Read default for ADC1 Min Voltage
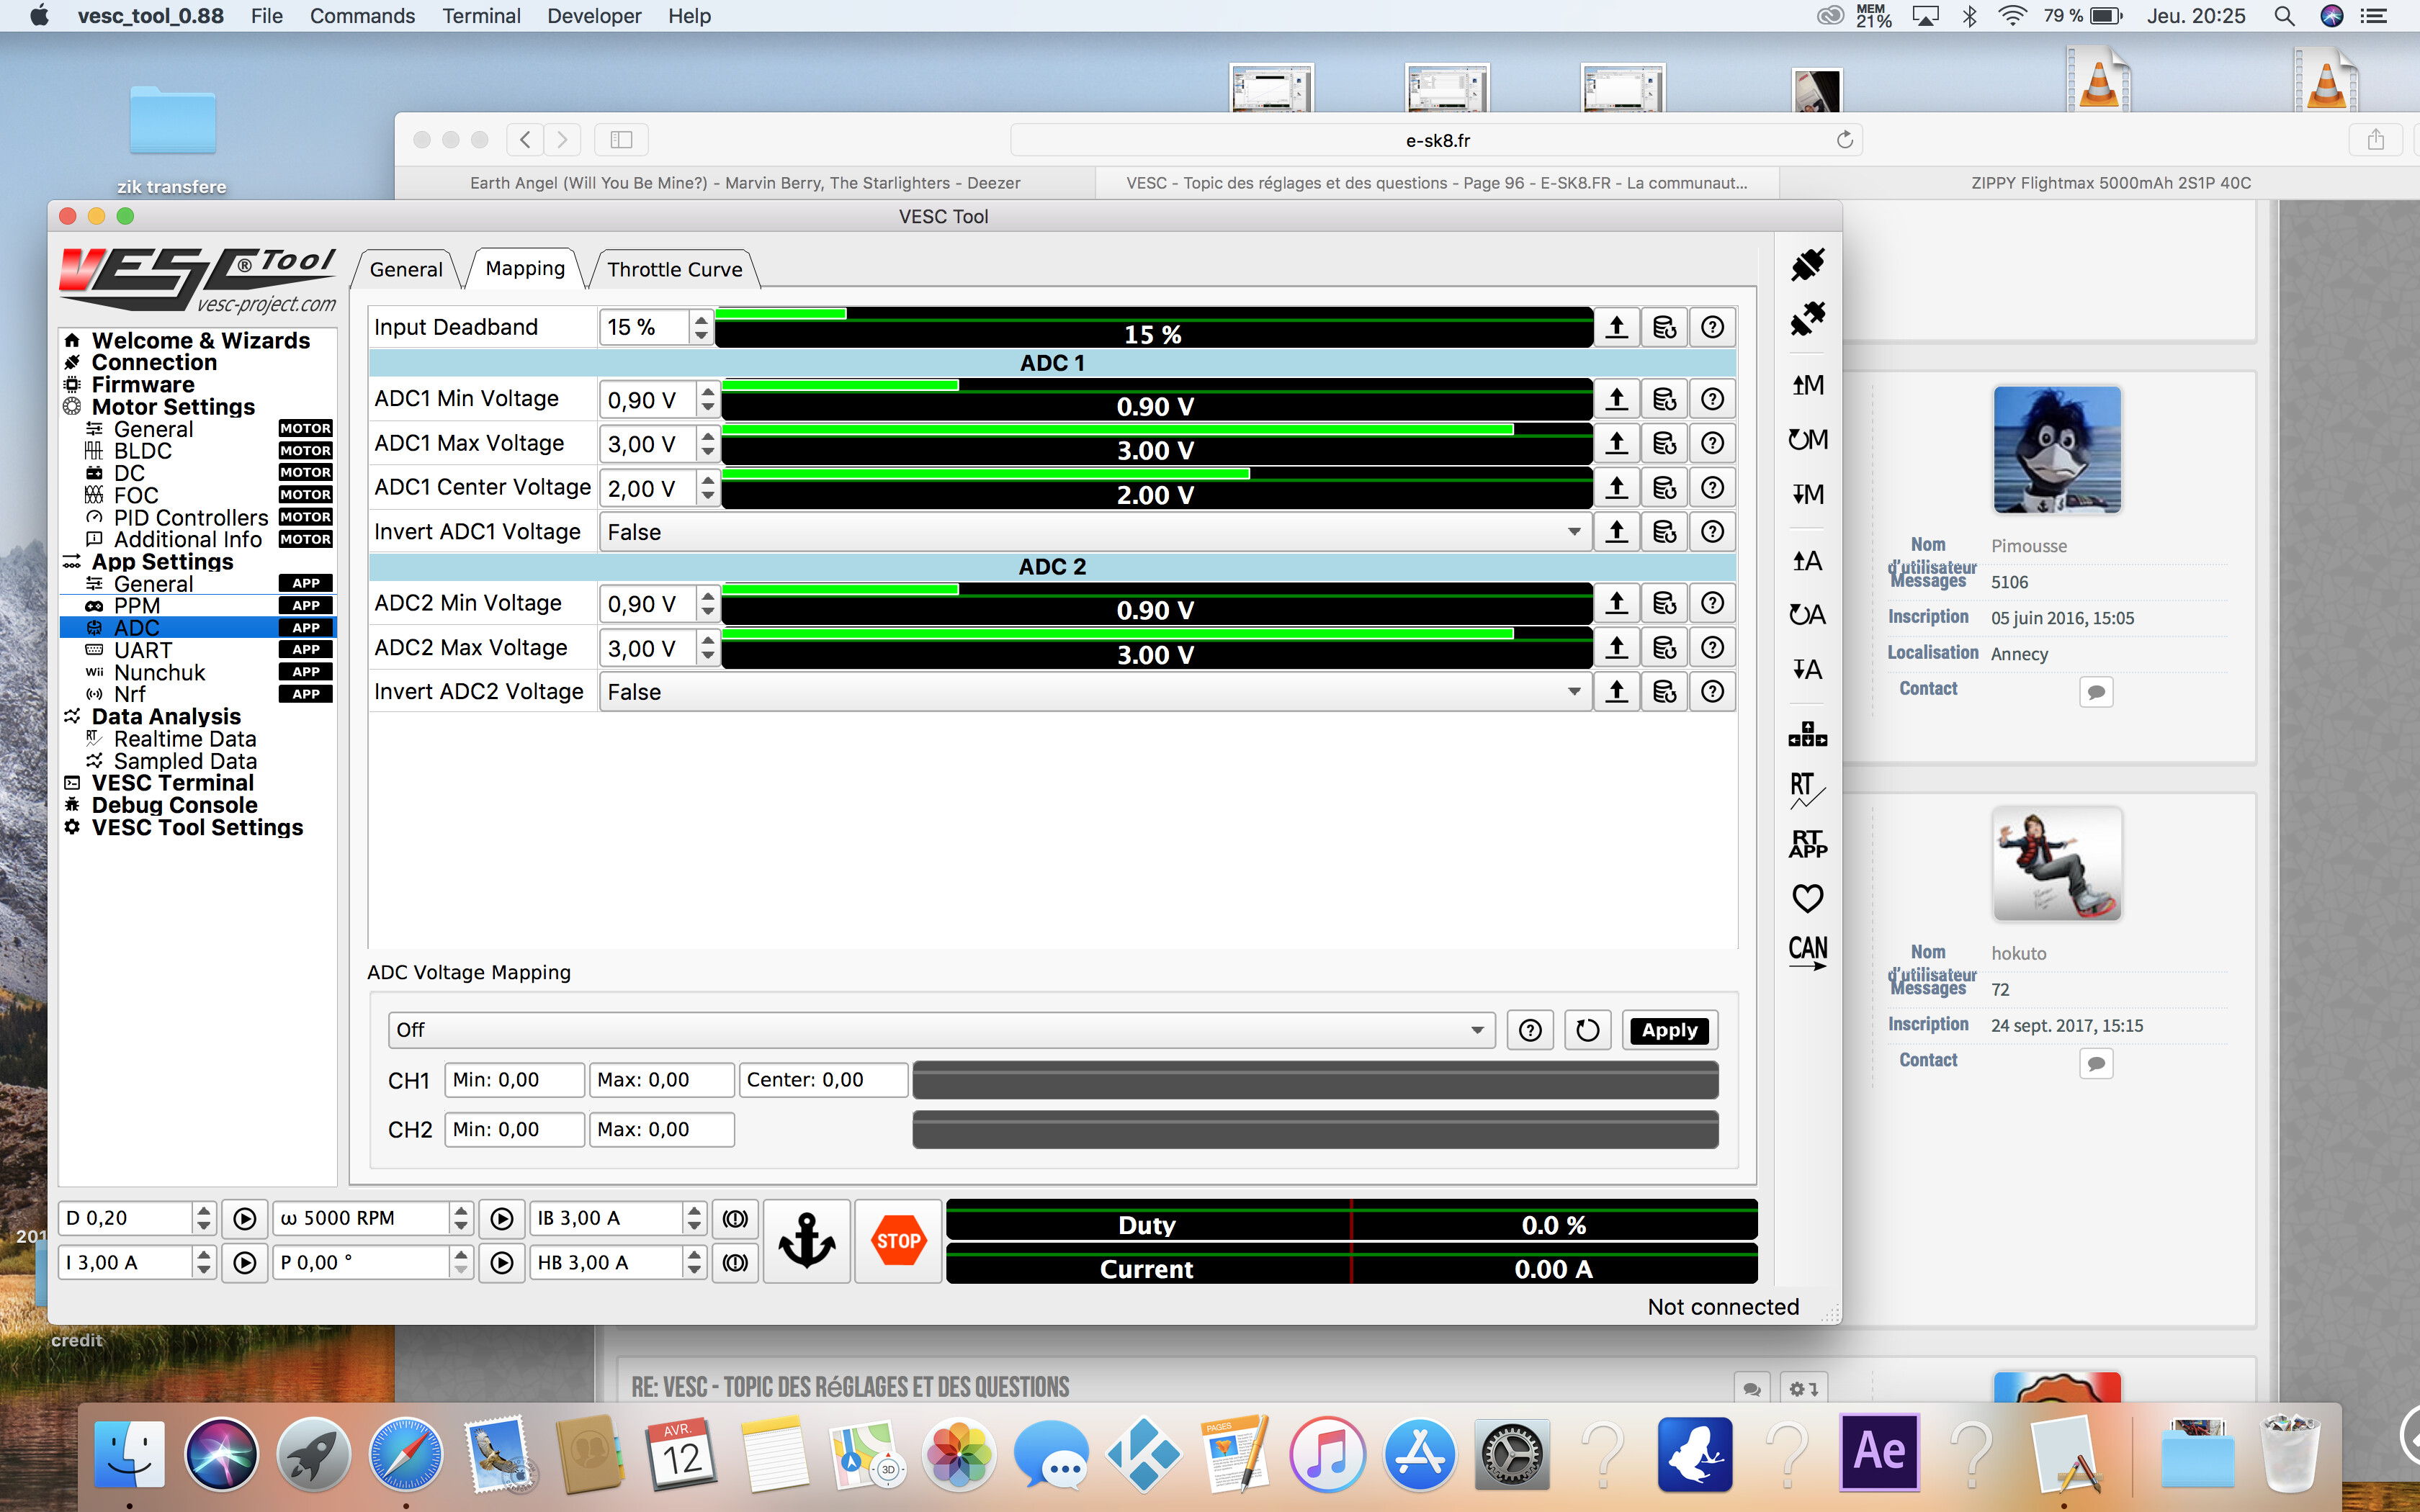Image resolution: width=2420 pixels, height=1512 pixels. pyautogui.click(x=1664, y=399)
